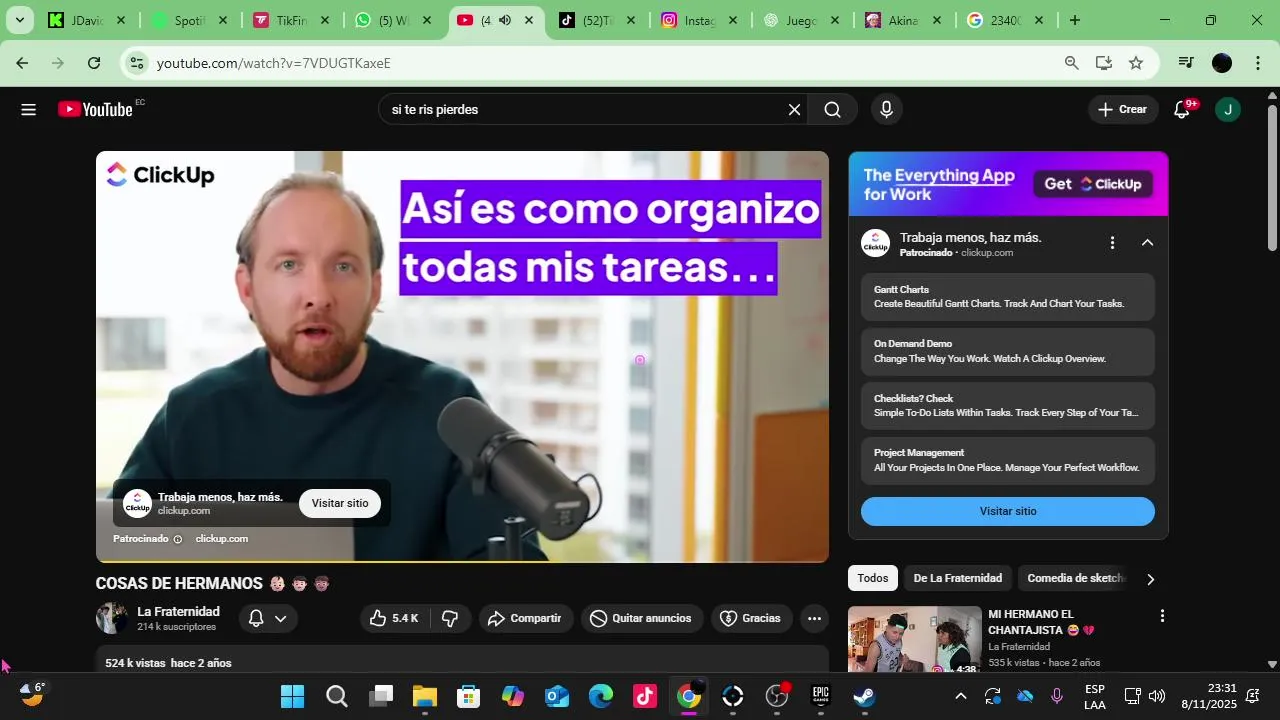Click the sponsored ad info icon

(178, 539)
